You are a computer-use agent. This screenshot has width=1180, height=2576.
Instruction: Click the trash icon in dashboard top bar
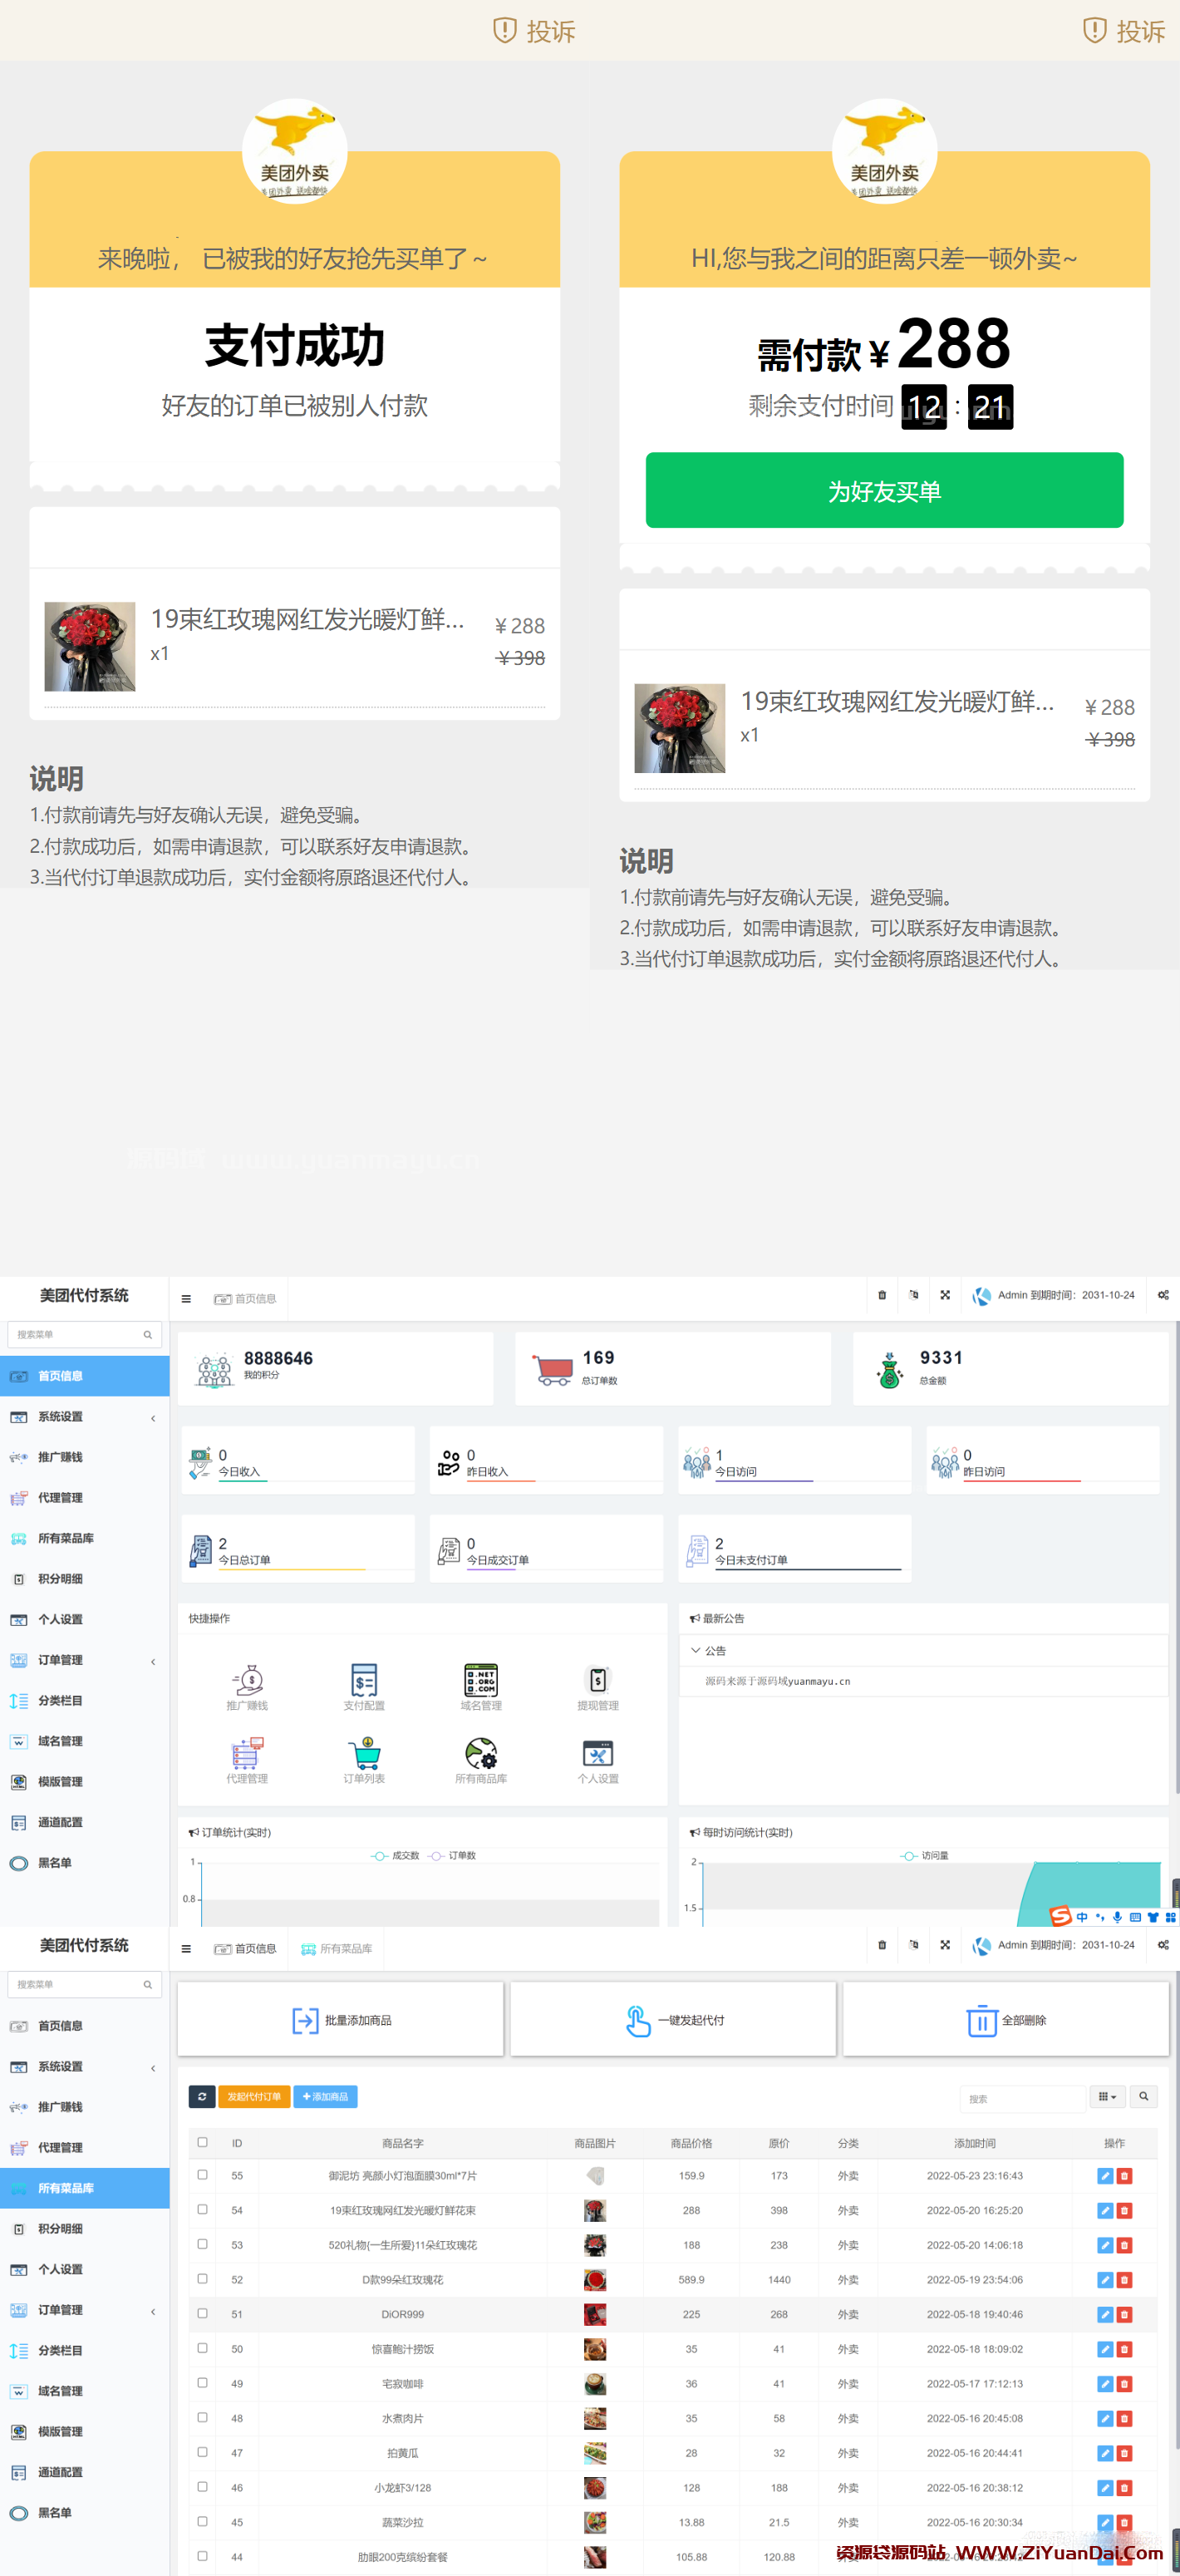(882, 1295)
